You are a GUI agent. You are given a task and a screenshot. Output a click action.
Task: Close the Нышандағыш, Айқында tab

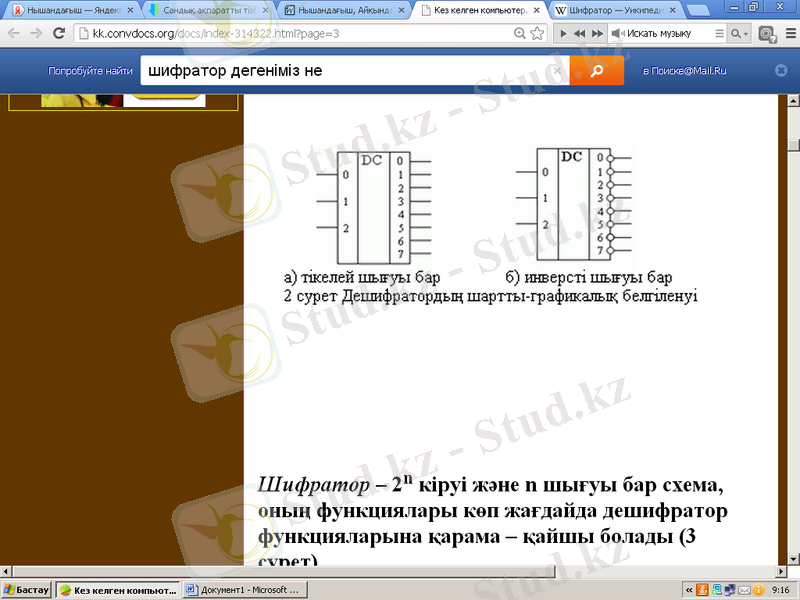coord(401,10)
